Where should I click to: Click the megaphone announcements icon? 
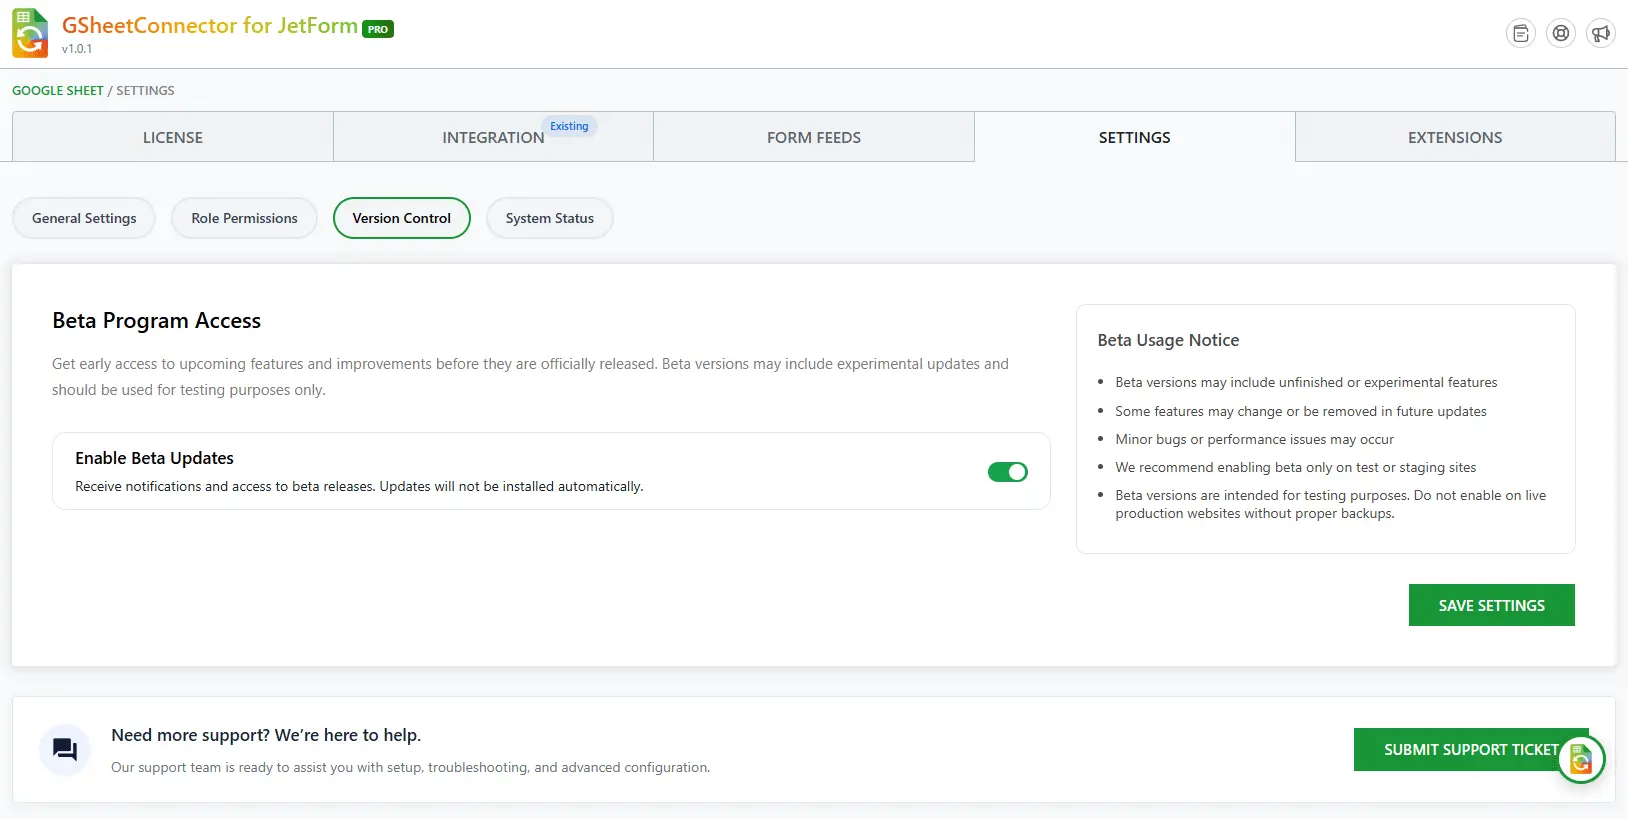point(1601,33)
